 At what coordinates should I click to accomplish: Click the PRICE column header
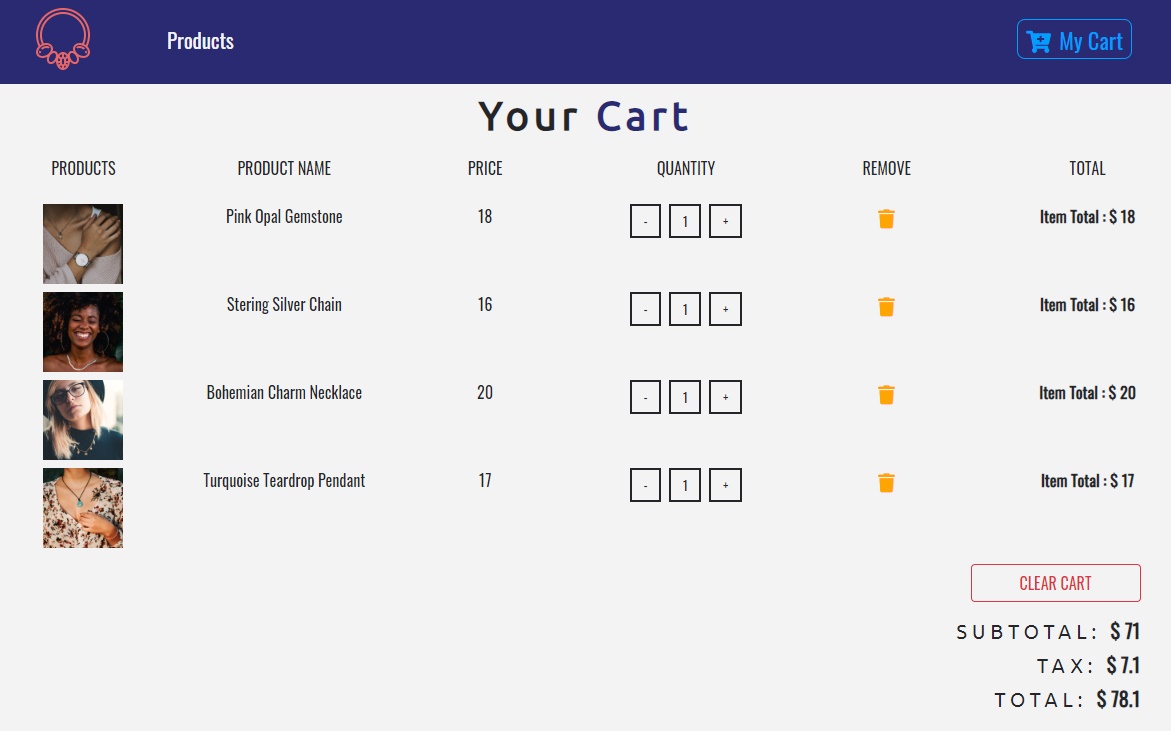pyautogui.click(x=485, y=169)
